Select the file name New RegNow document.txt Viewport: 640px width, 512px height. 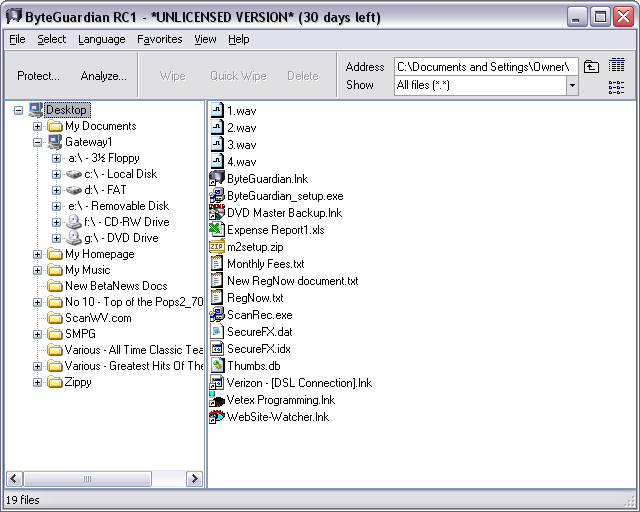[x=293, y=281]
